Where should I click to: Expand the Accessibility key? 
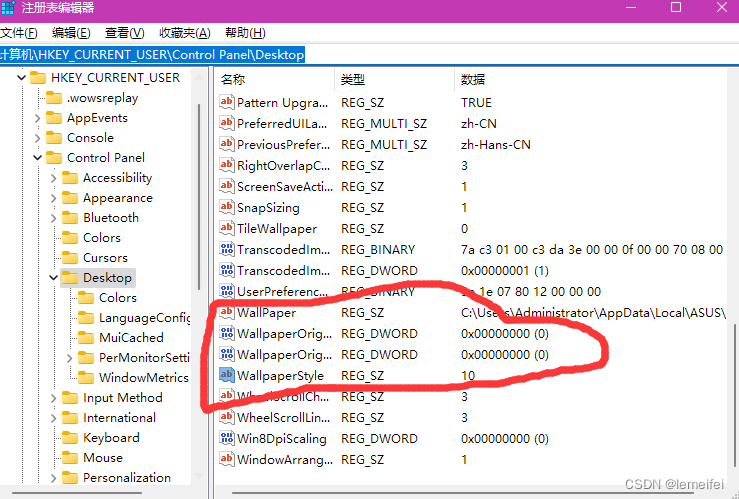click(53, 178)
